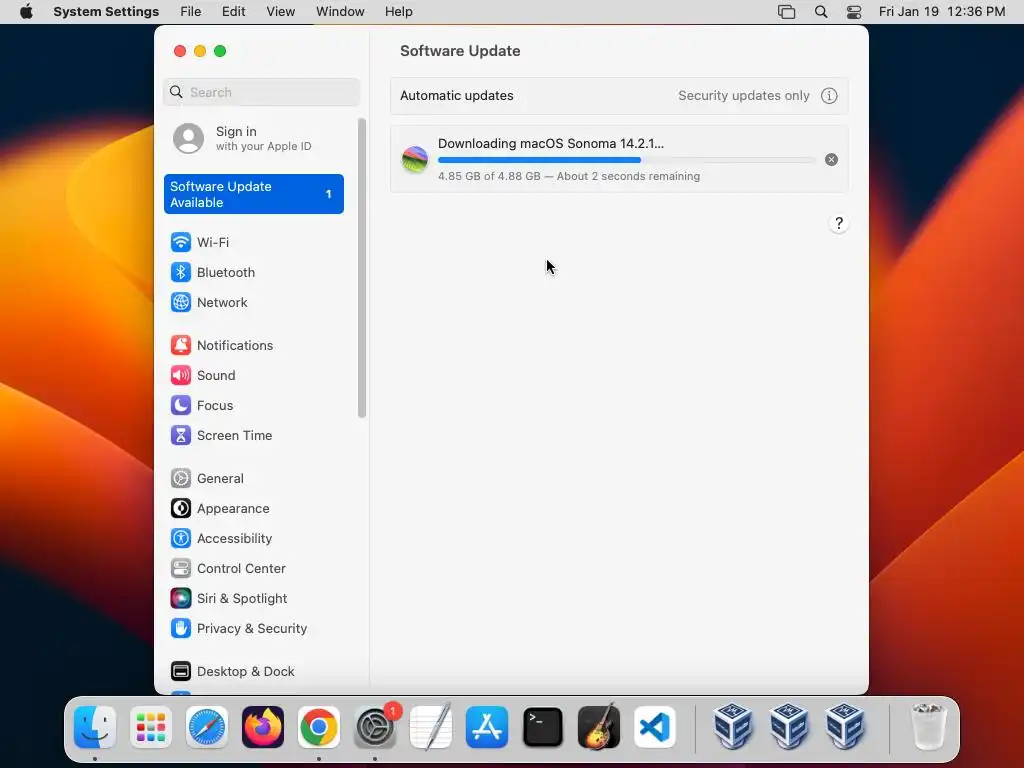
Task: Open Launchpad from the Dock
Action: 151,727
